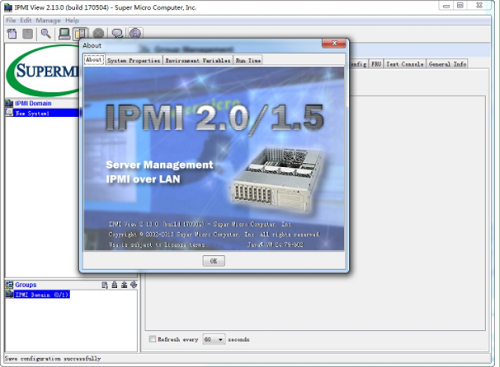Click the fourth icon in Groups header

click(x=134, y=285)
